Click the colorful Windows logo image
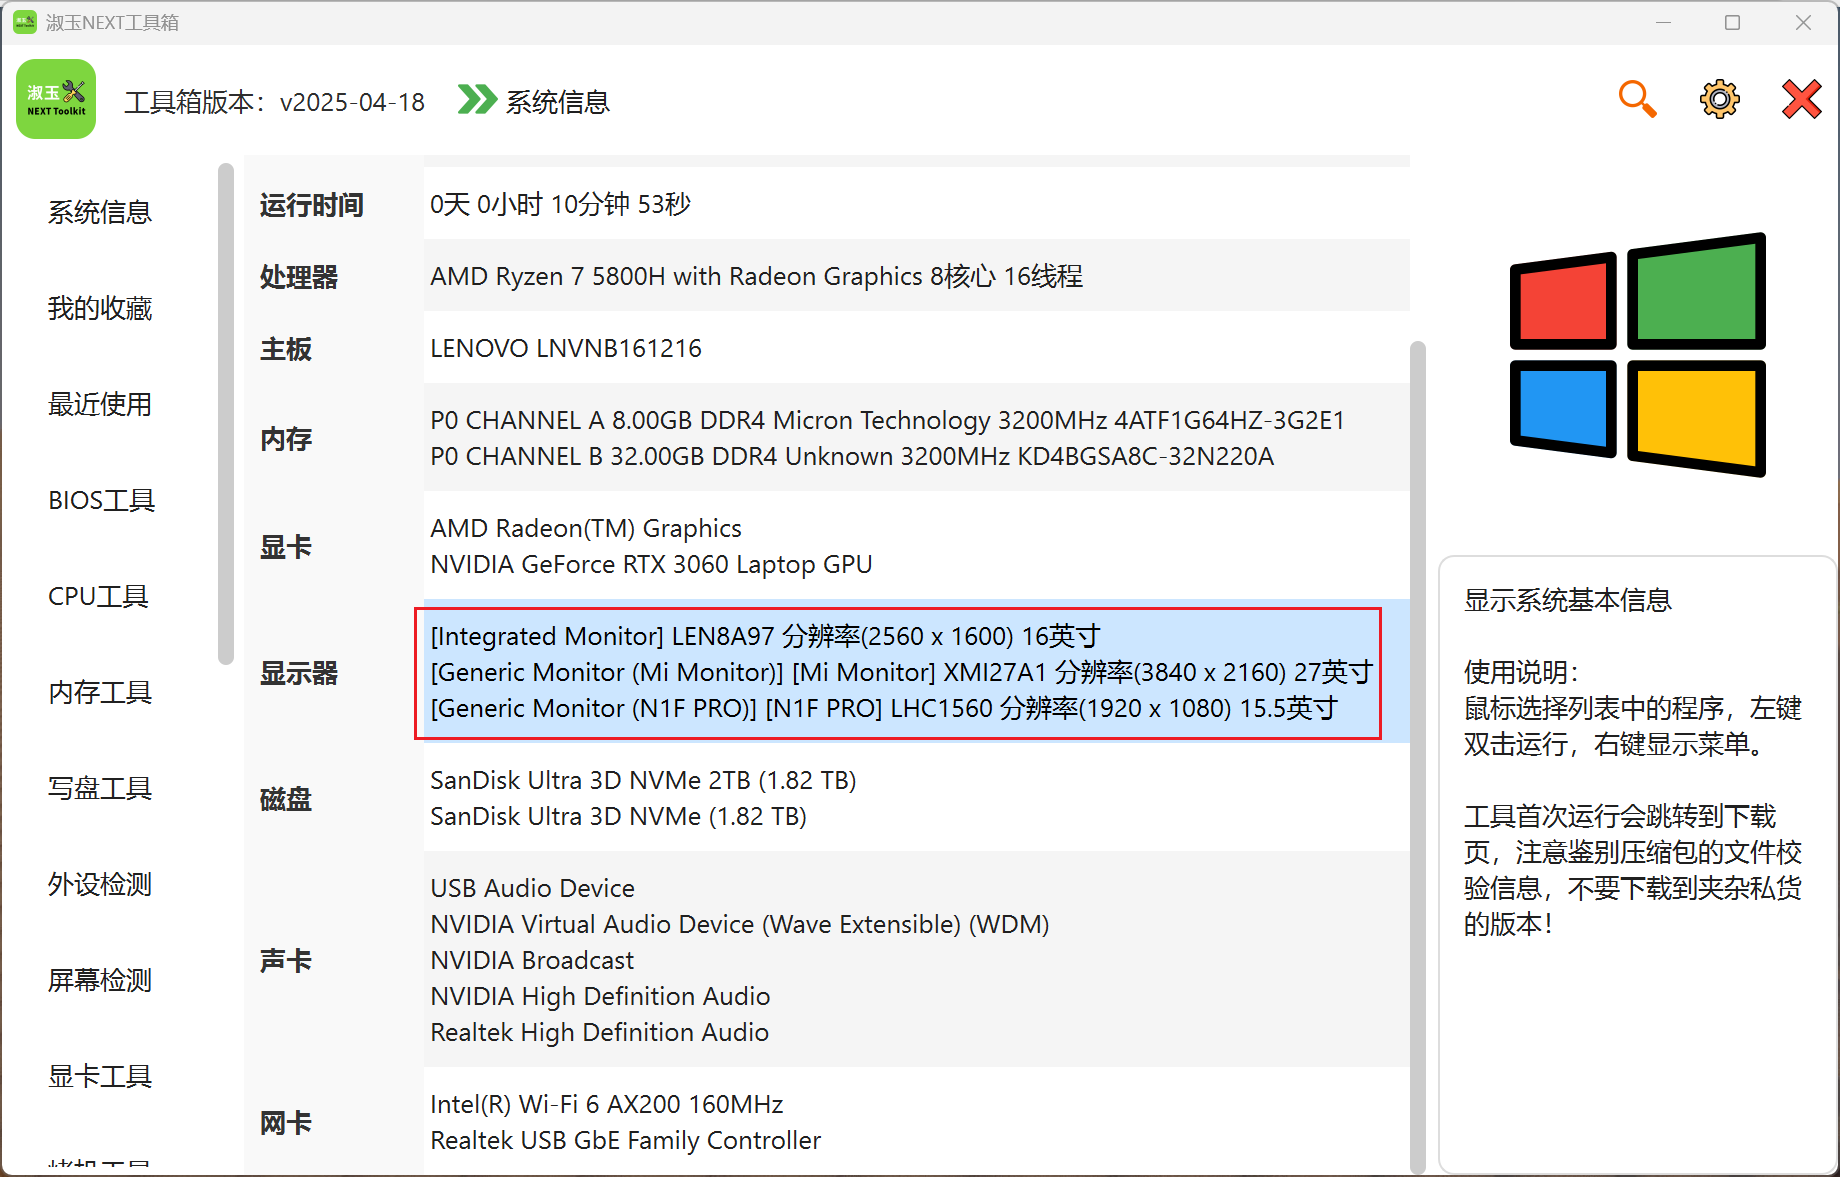The height and width of the screenshot is (1177, 1840). point(1637,355)
